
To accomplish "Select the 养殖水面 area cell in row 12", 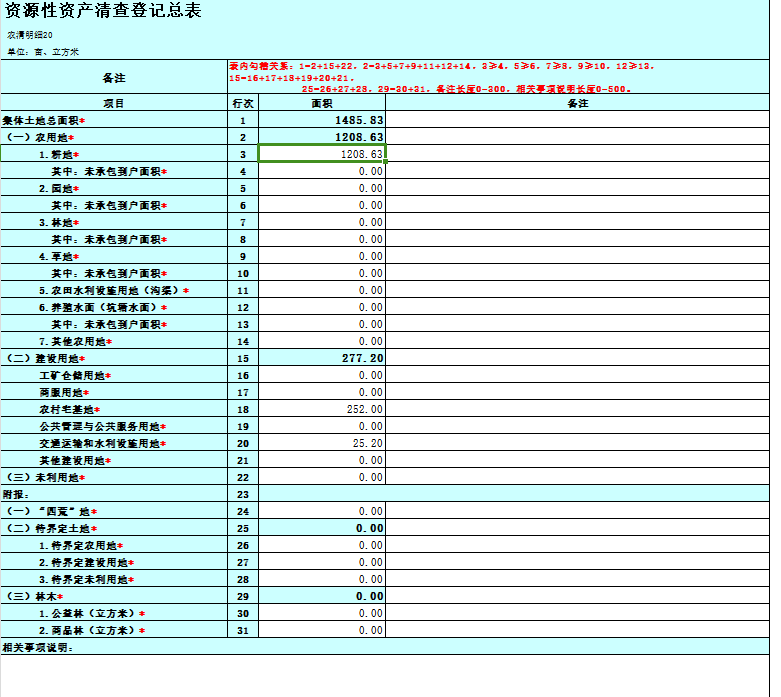I will point(322,307).
